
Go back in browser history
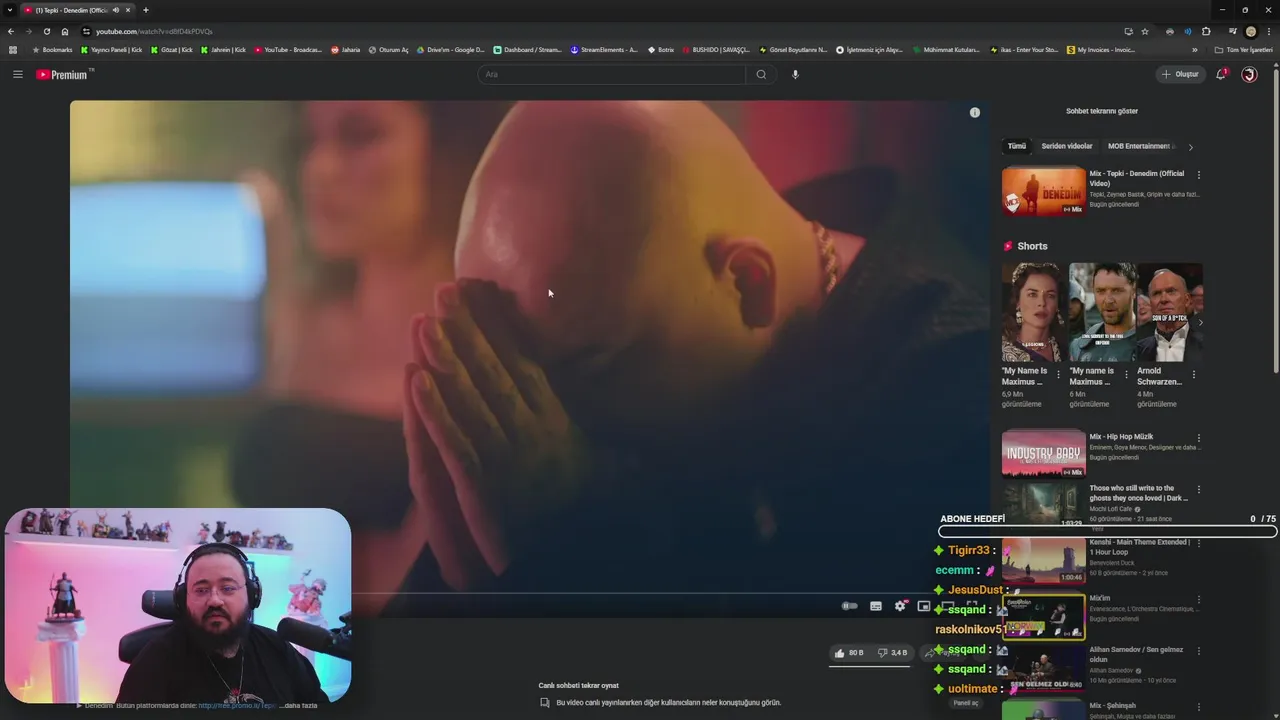pyautogui.click(x=11, y=31)
